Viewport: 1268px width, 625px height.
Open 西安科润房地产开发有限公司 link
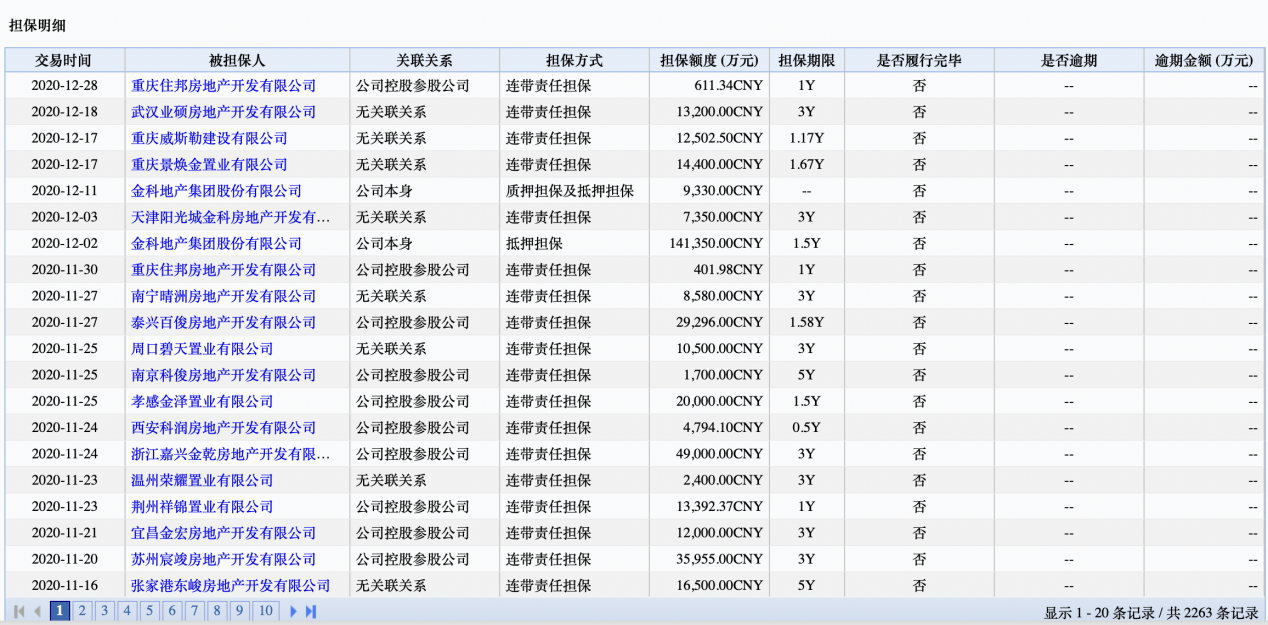pyautogui.click(x=224, y=428)
